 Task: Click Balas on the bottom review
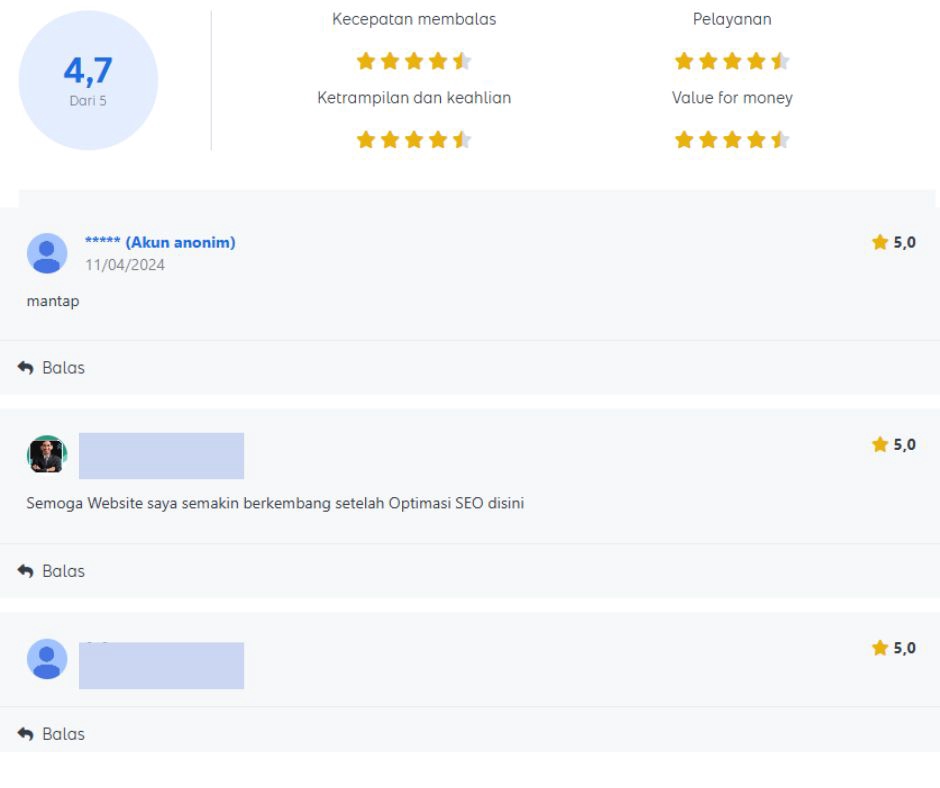tap(63, 733)
